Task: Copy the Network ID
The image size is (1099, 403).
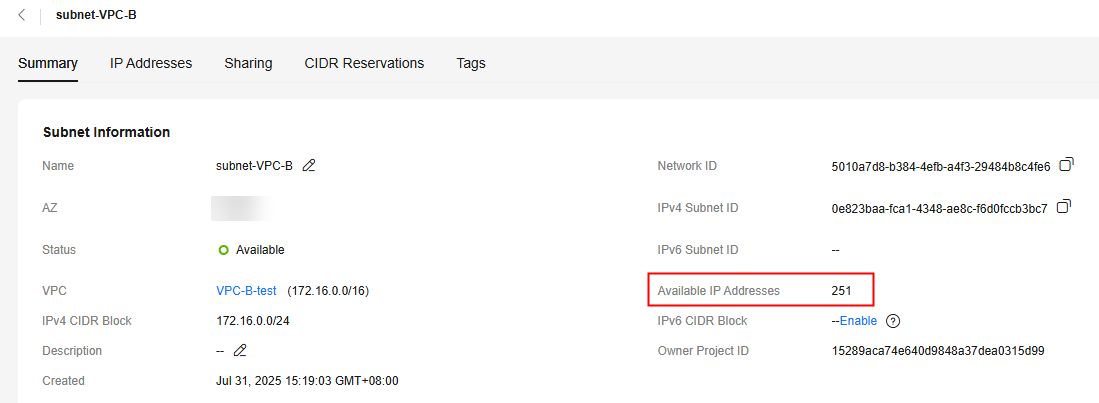Action: point(1066,164)
